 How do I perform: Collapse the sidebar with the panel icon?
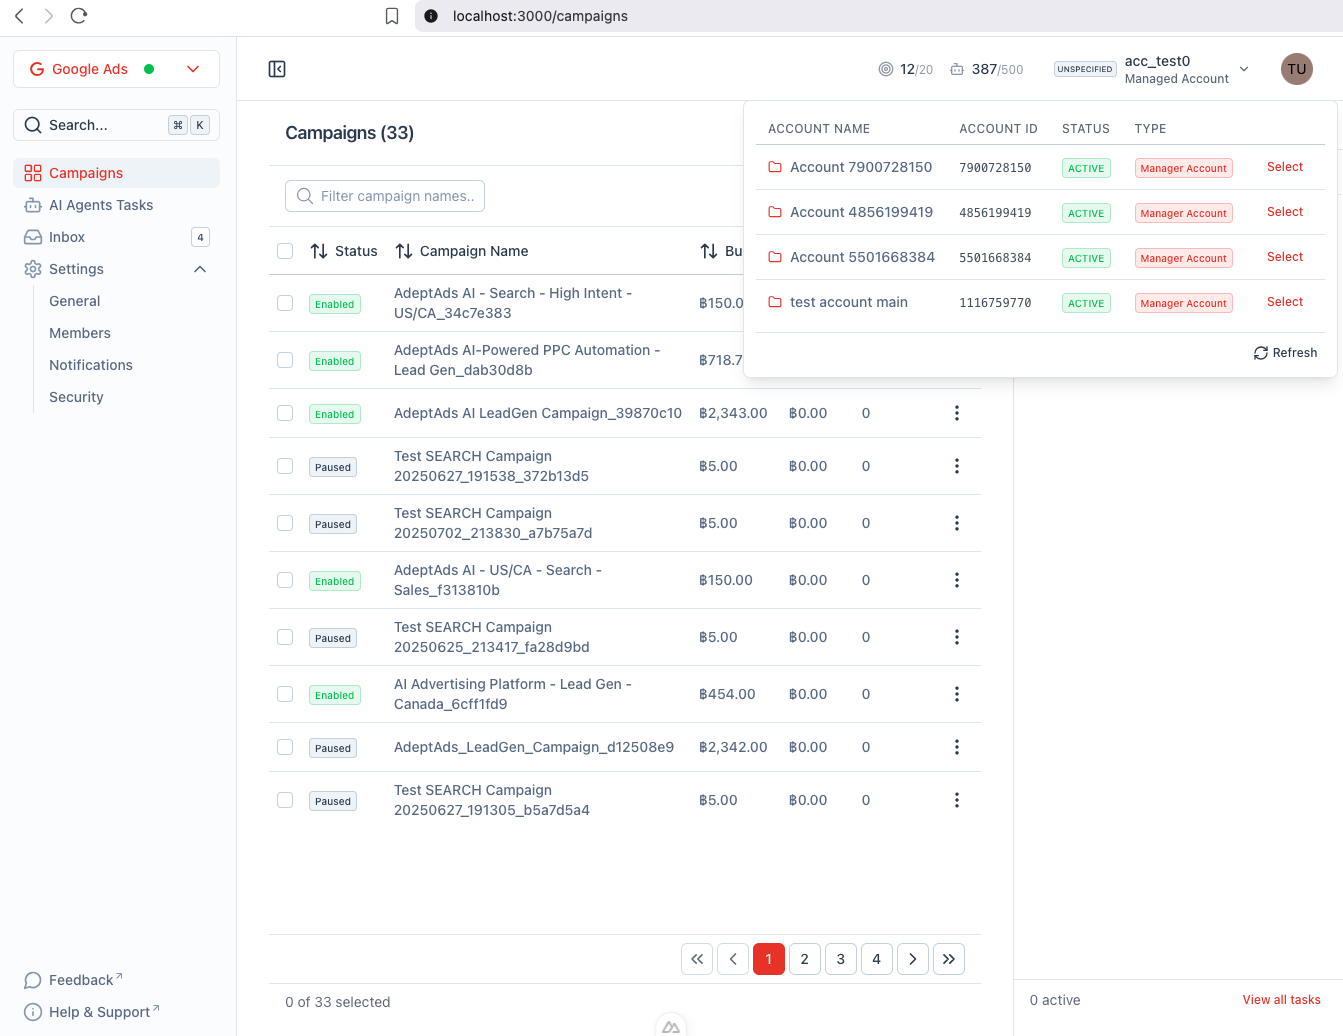[x=277, y=69]
